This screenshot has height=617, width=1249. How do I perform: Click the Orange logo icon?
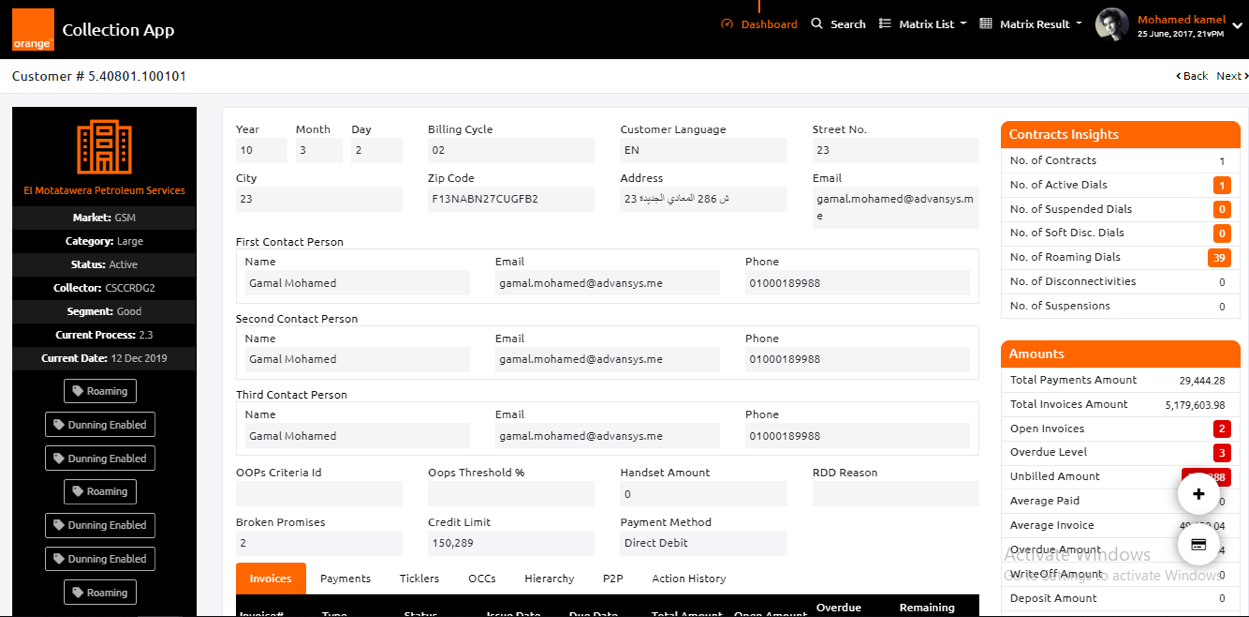pos(33,30)
